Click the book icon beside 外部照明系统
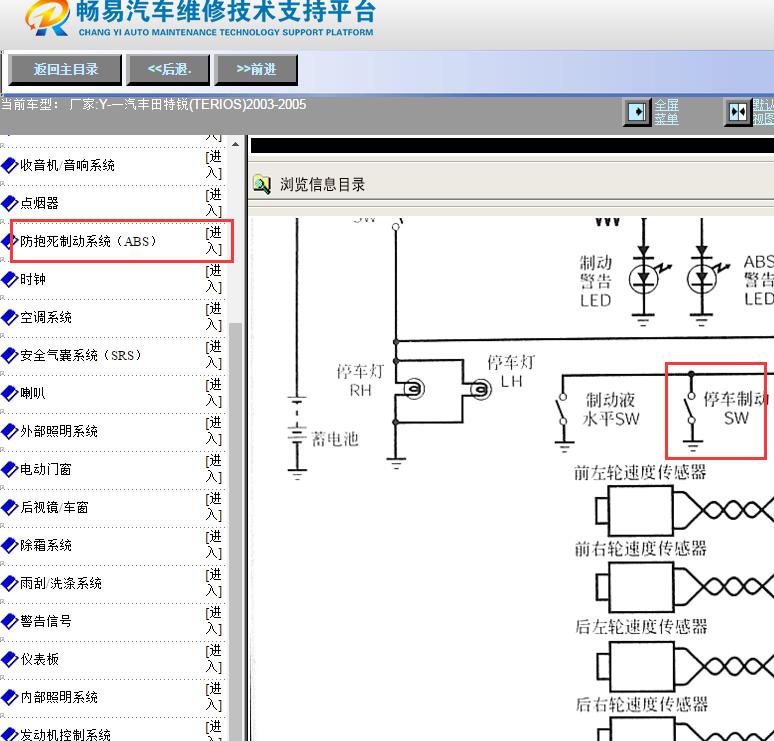The width and height of the screenshot is (774, 741). (x=9, y=431)
